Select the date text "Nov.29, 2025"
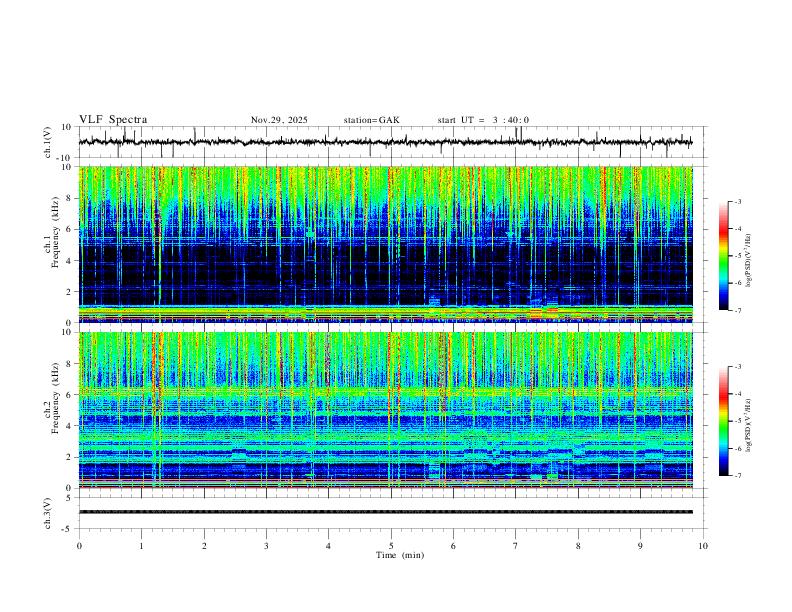792x612 pixels. [x=279, y=120]
